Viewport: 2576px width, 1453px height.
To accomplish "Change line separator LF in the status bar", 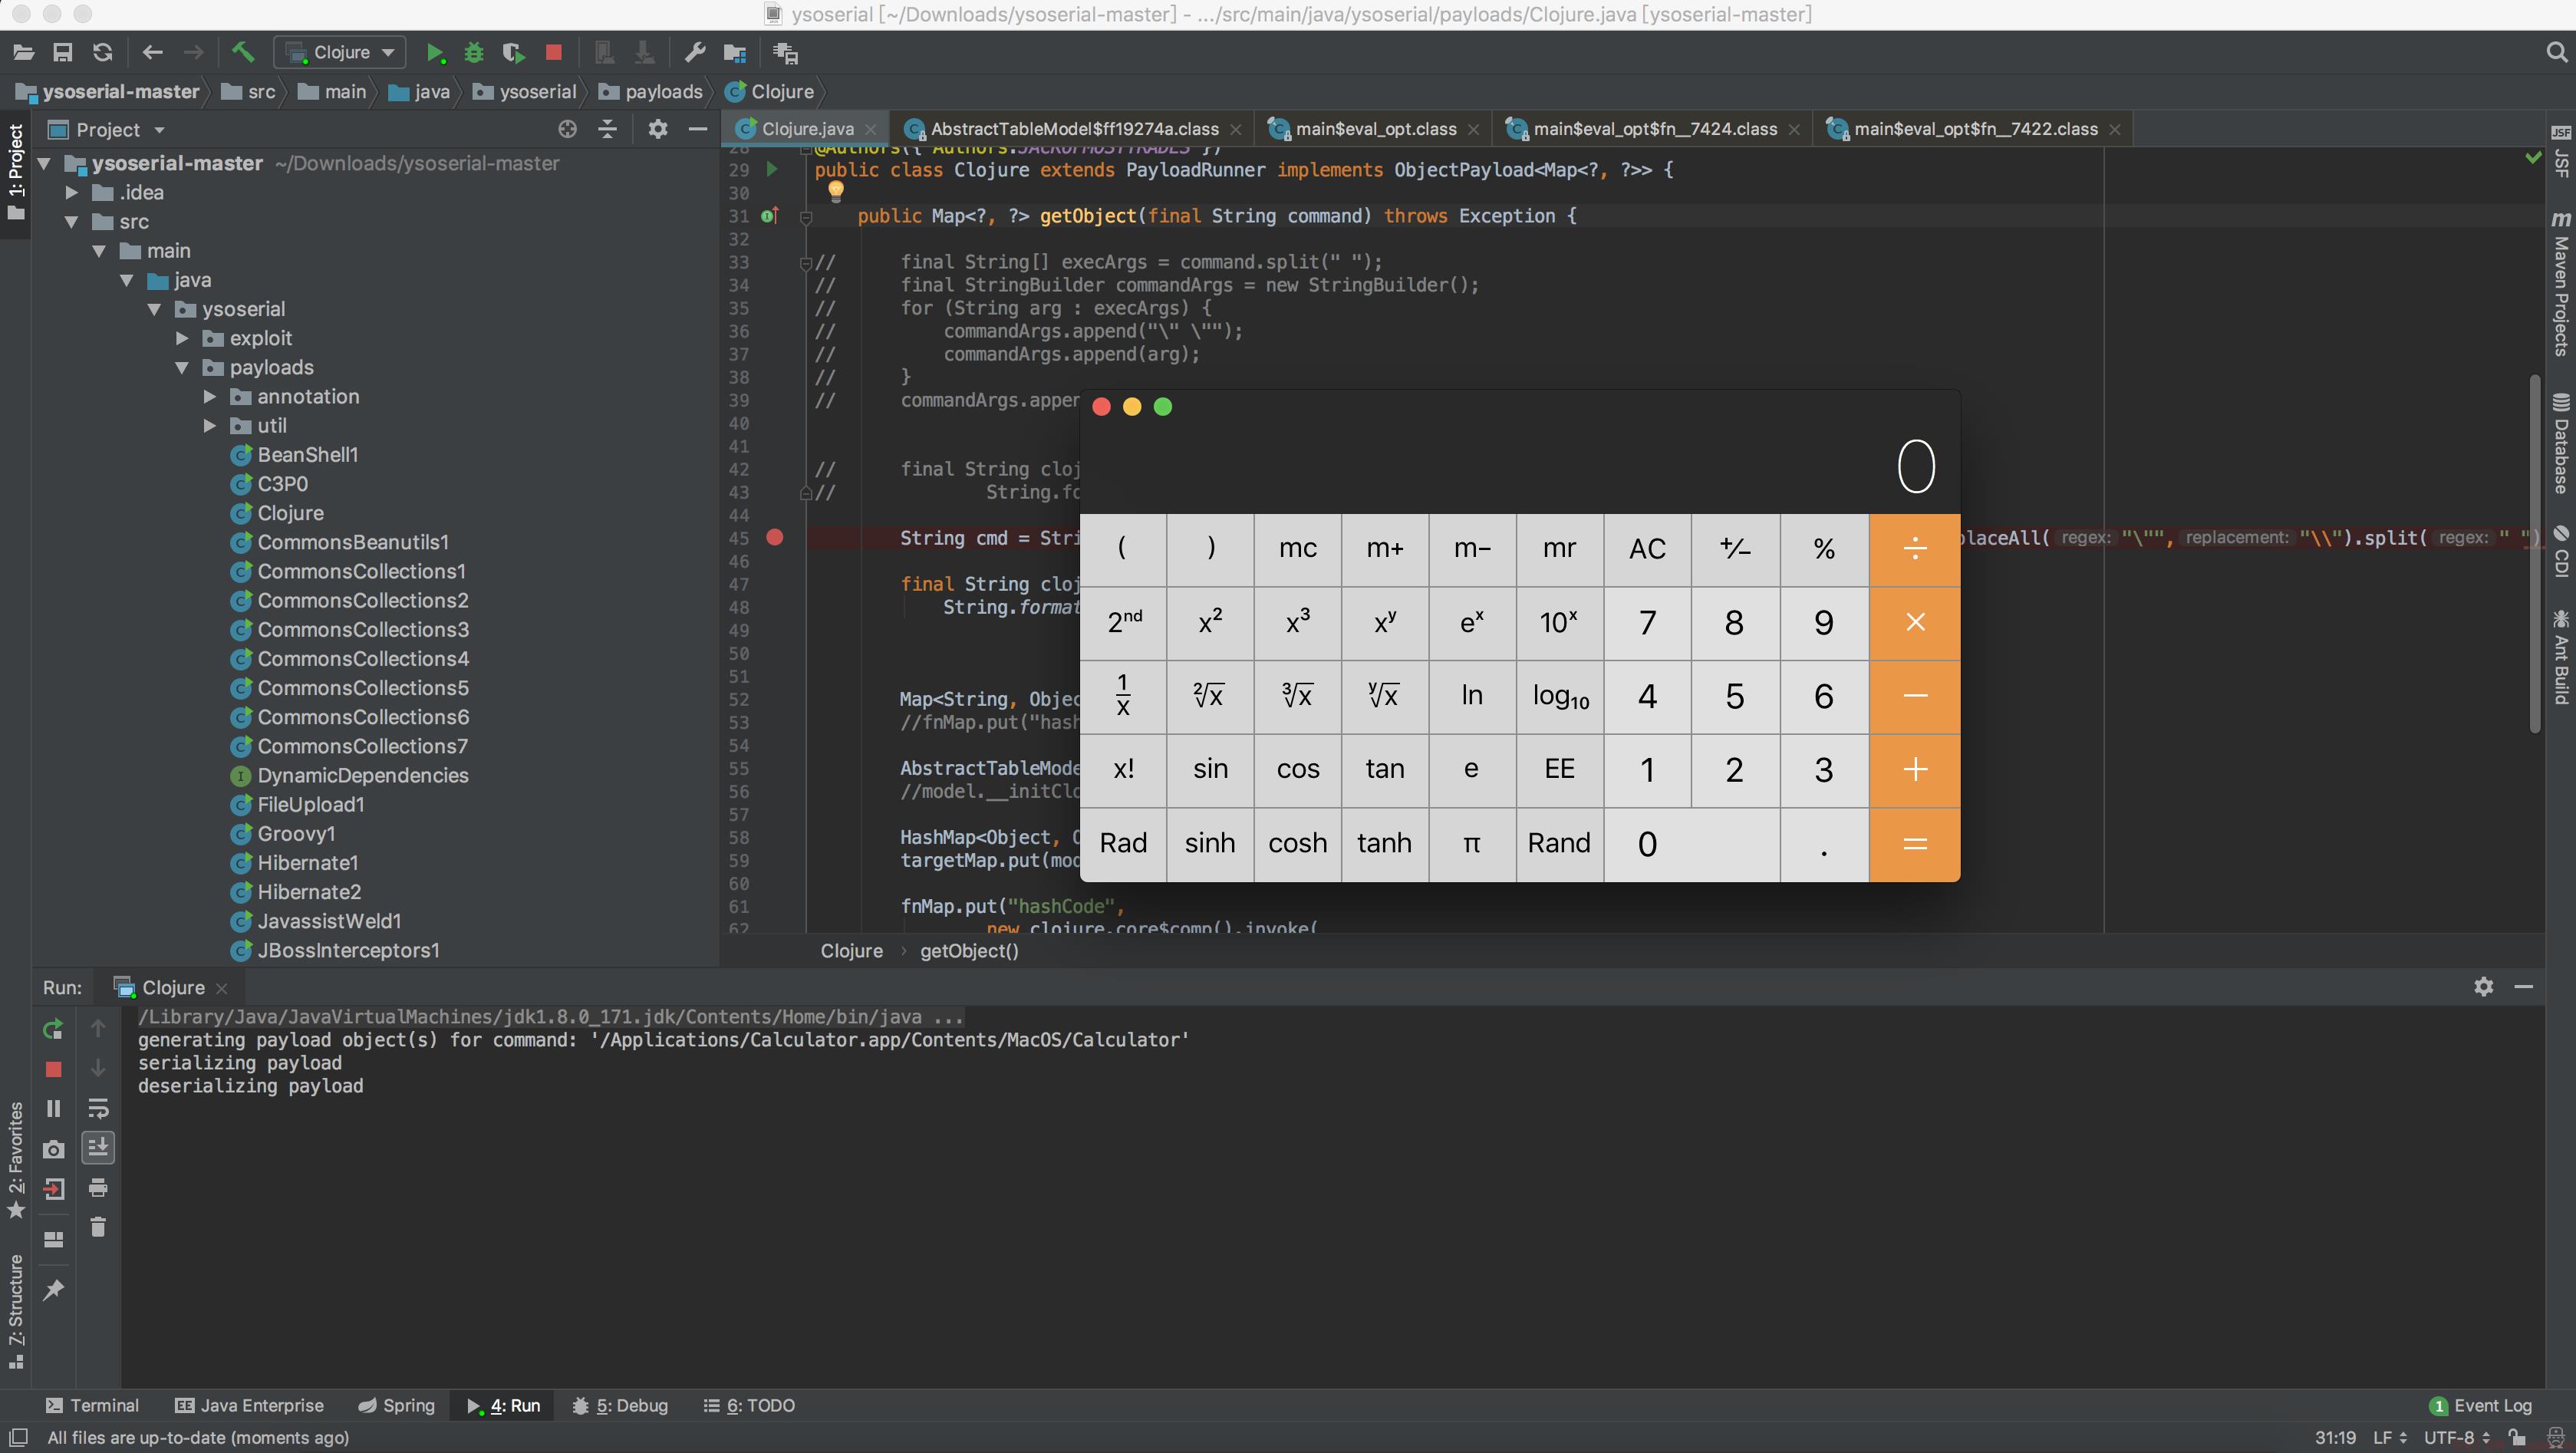I will (x=2389, y=1437).
